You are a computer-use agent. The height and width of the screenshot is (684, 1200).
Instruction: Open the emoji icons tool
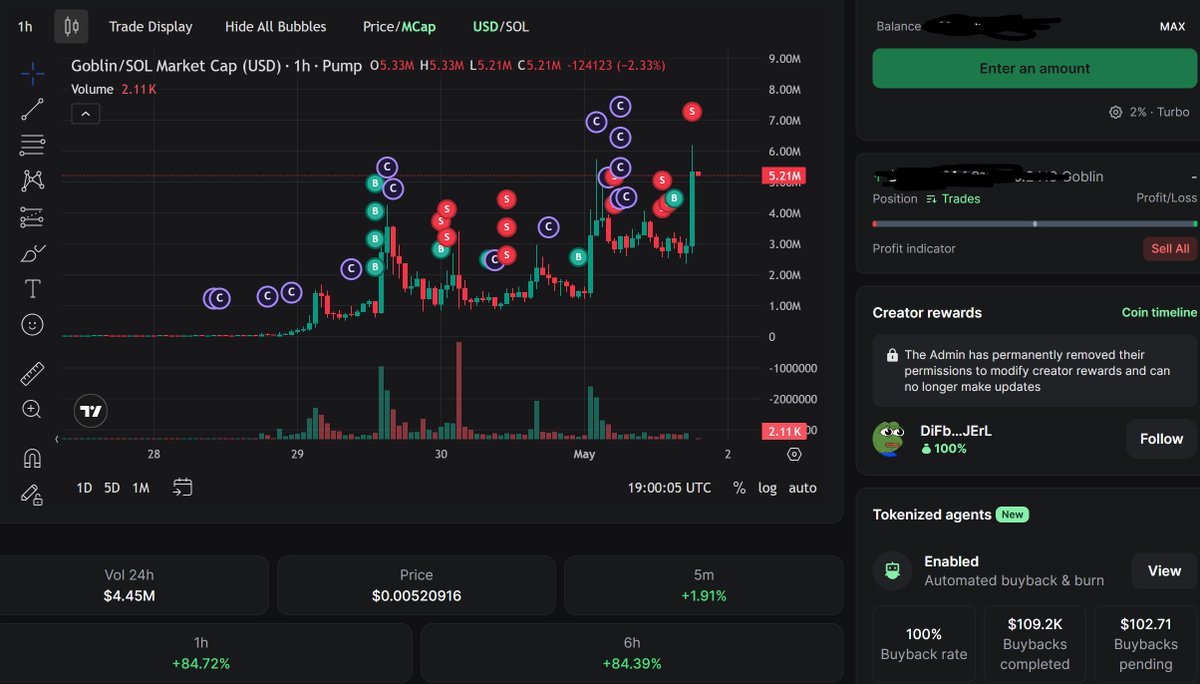32,325
